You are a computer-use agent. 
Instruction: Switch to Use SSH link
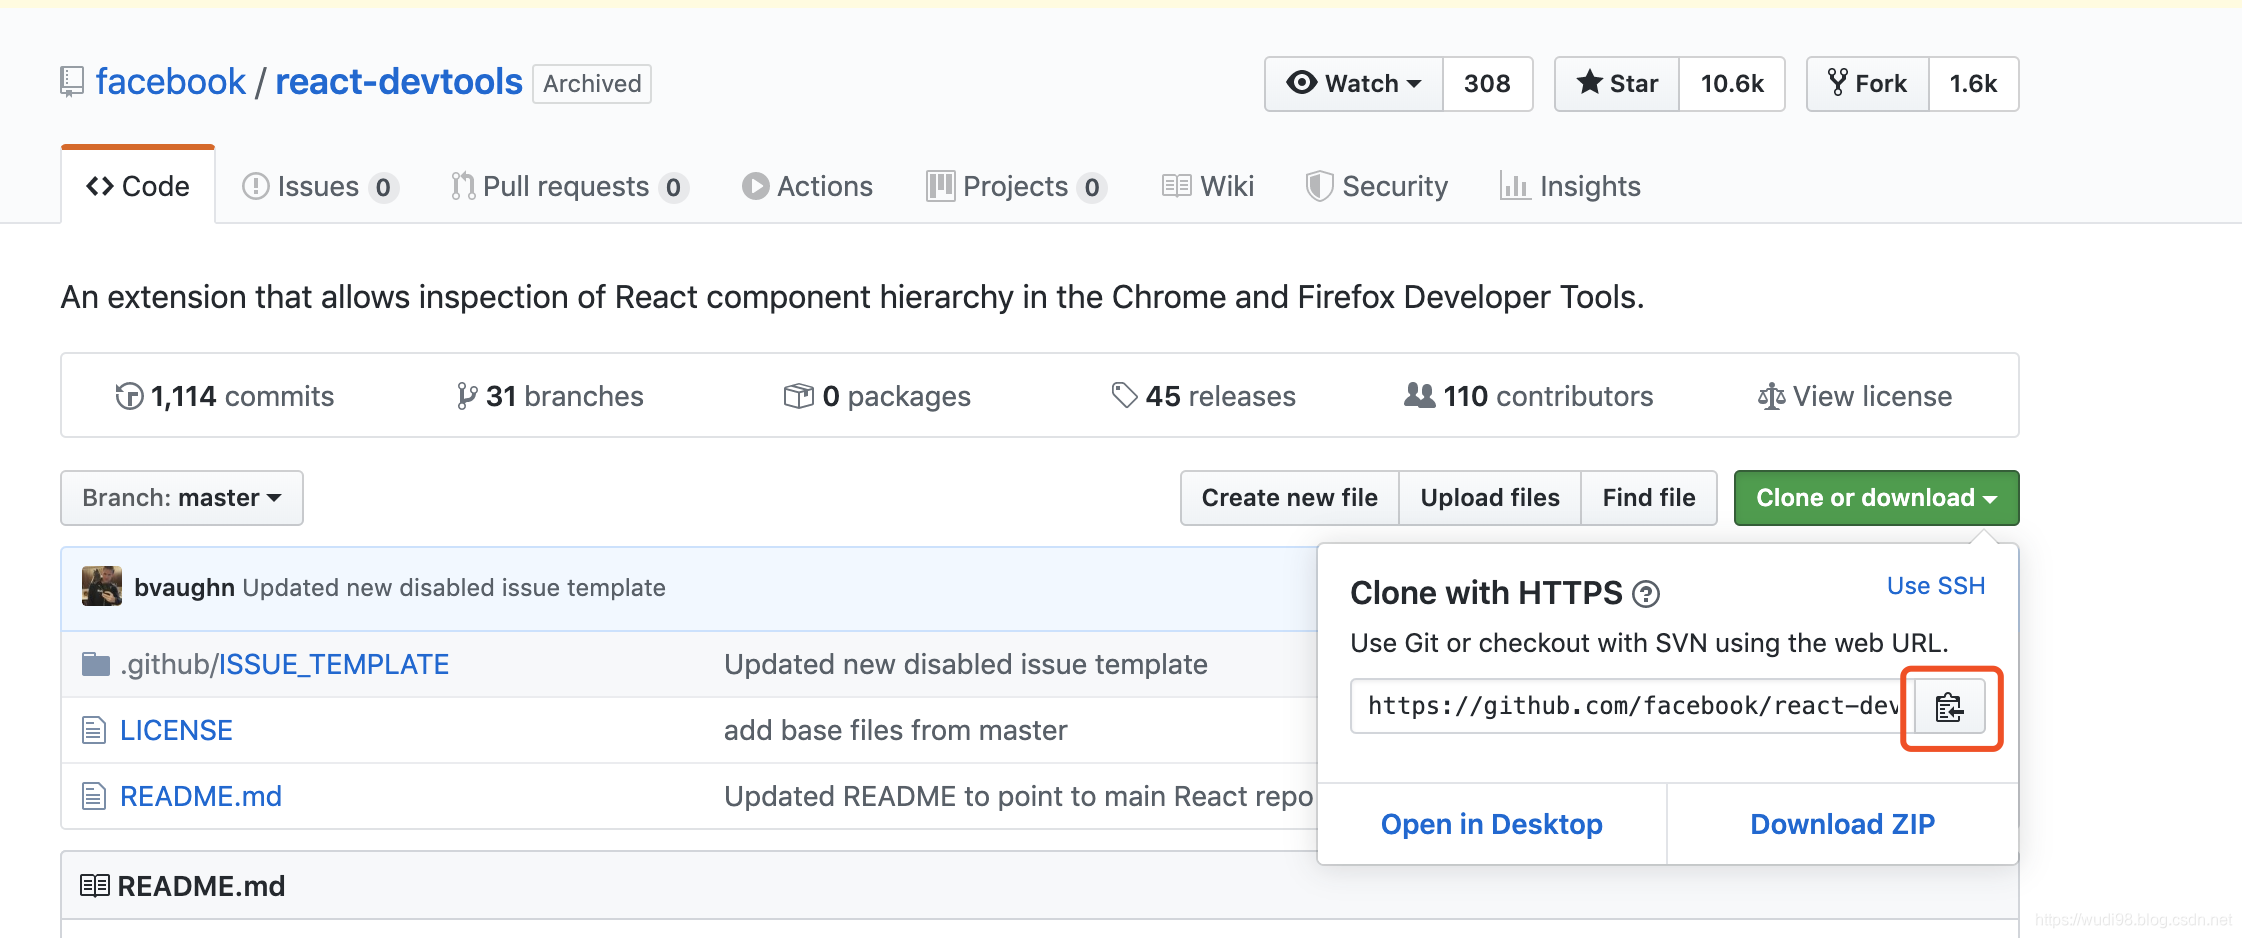click(1936, 586)
